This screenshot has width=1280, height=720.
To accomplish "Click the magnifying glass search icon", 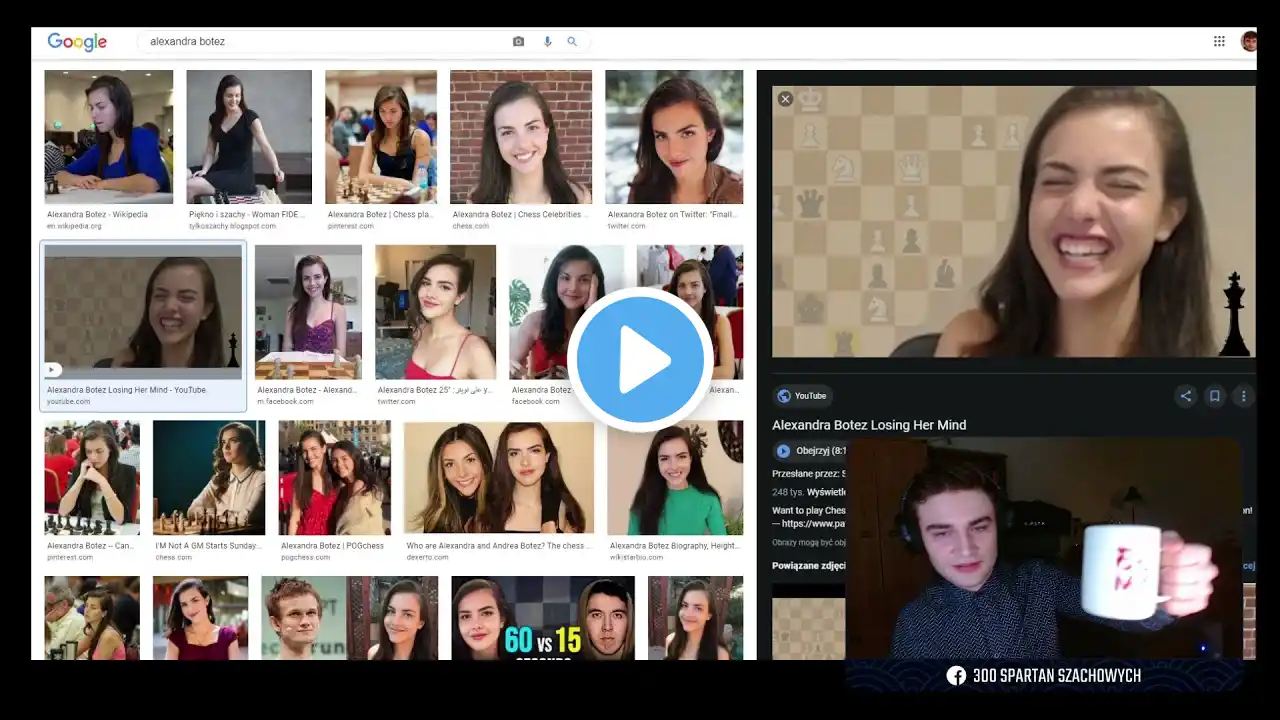I will [572, 42].
